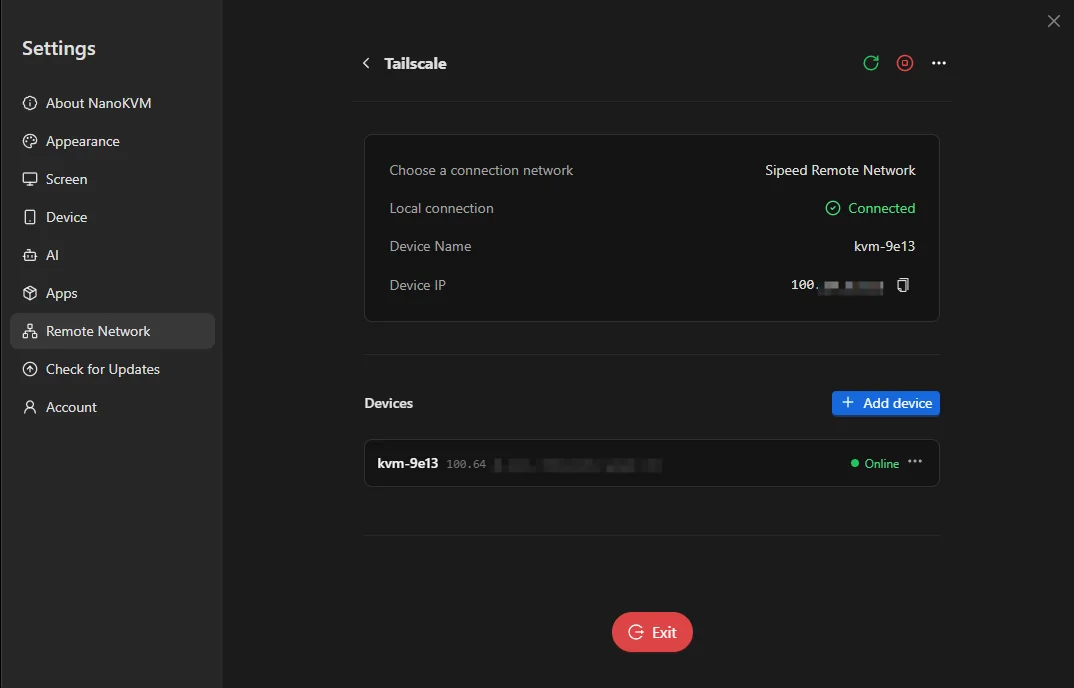
Task: Select Remote Network in sidebar
Action: [x=112, y=331]
